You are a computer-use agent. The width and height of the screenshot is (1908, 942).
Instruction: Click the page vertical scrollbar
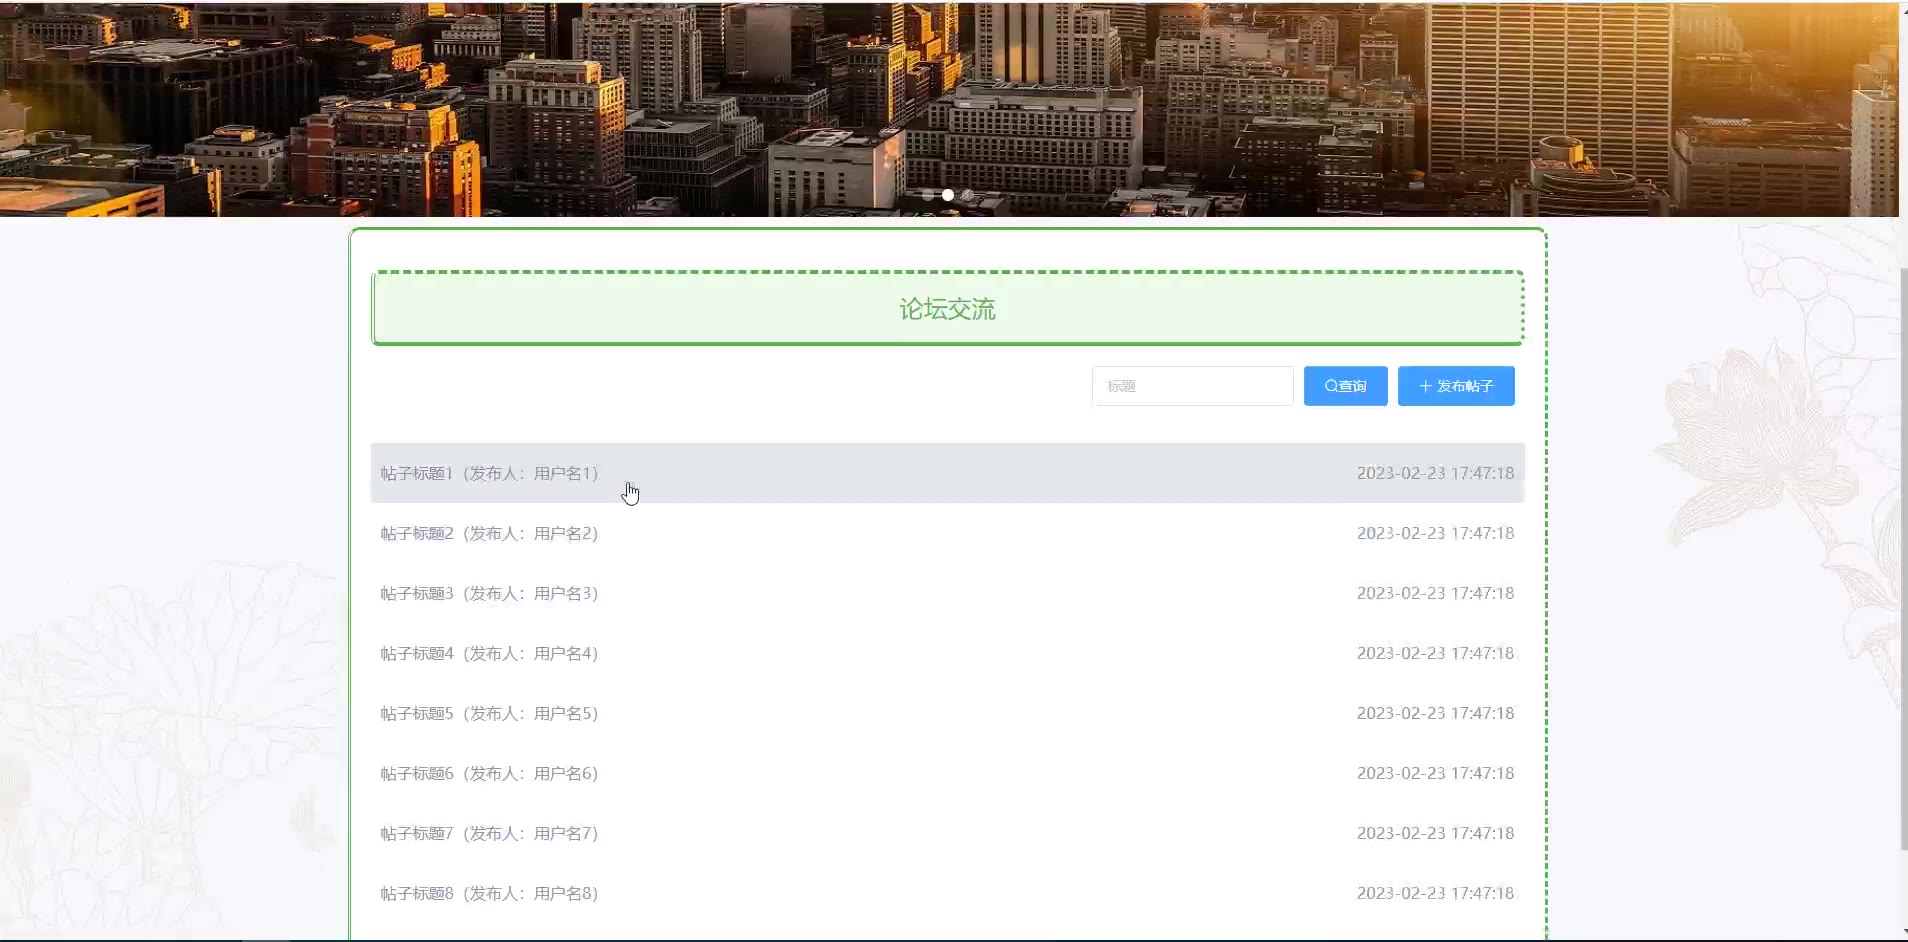click(x=1903, y=560)
